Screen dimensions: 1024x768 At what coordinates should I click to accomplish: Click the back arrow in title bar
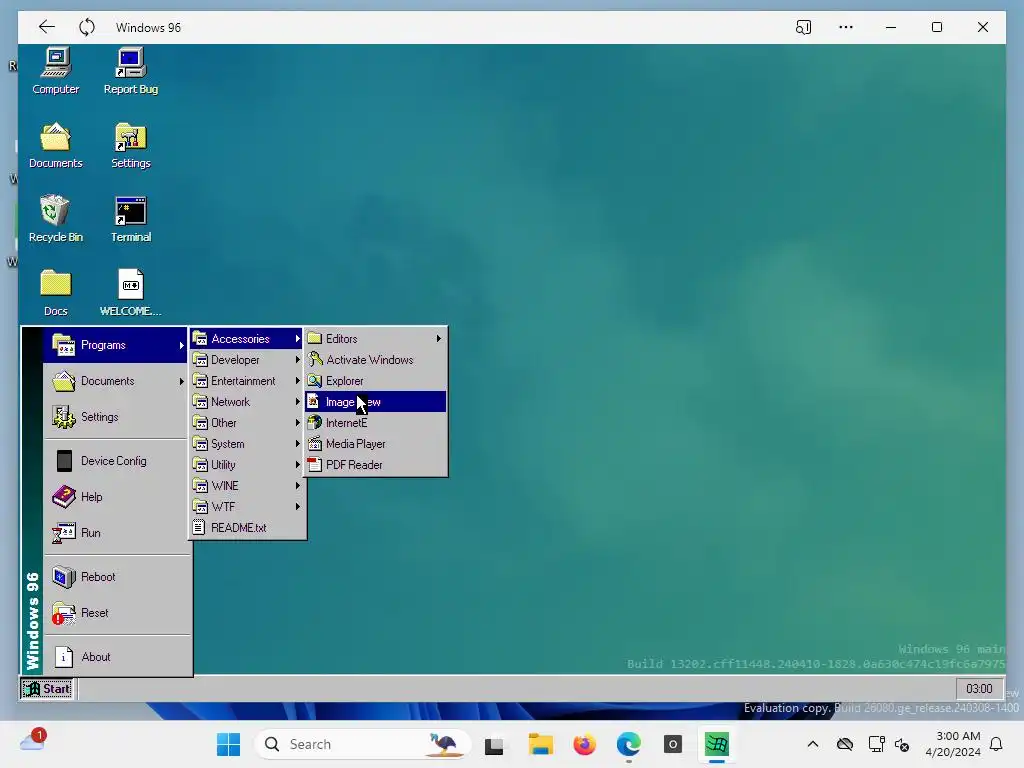click(46, 27)
